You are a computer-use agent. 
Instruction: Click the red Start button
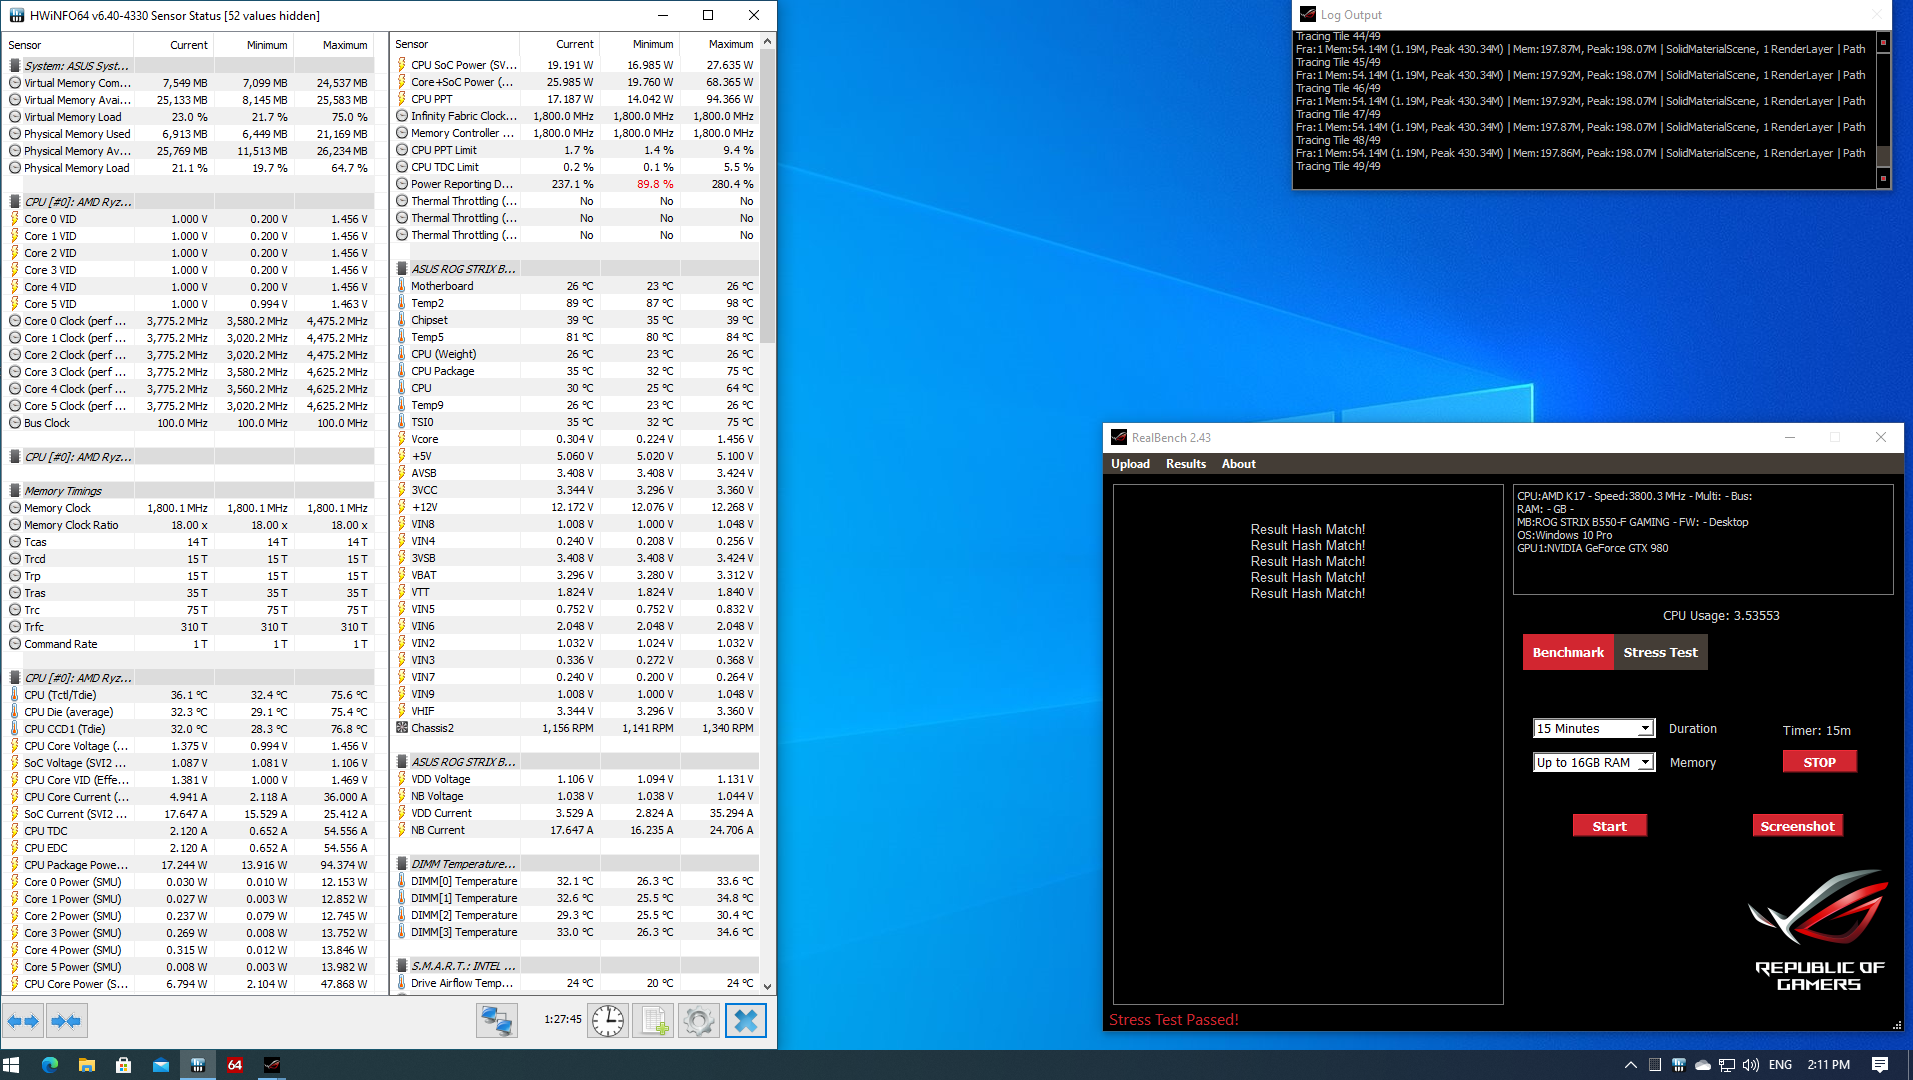coord(1609,826)
